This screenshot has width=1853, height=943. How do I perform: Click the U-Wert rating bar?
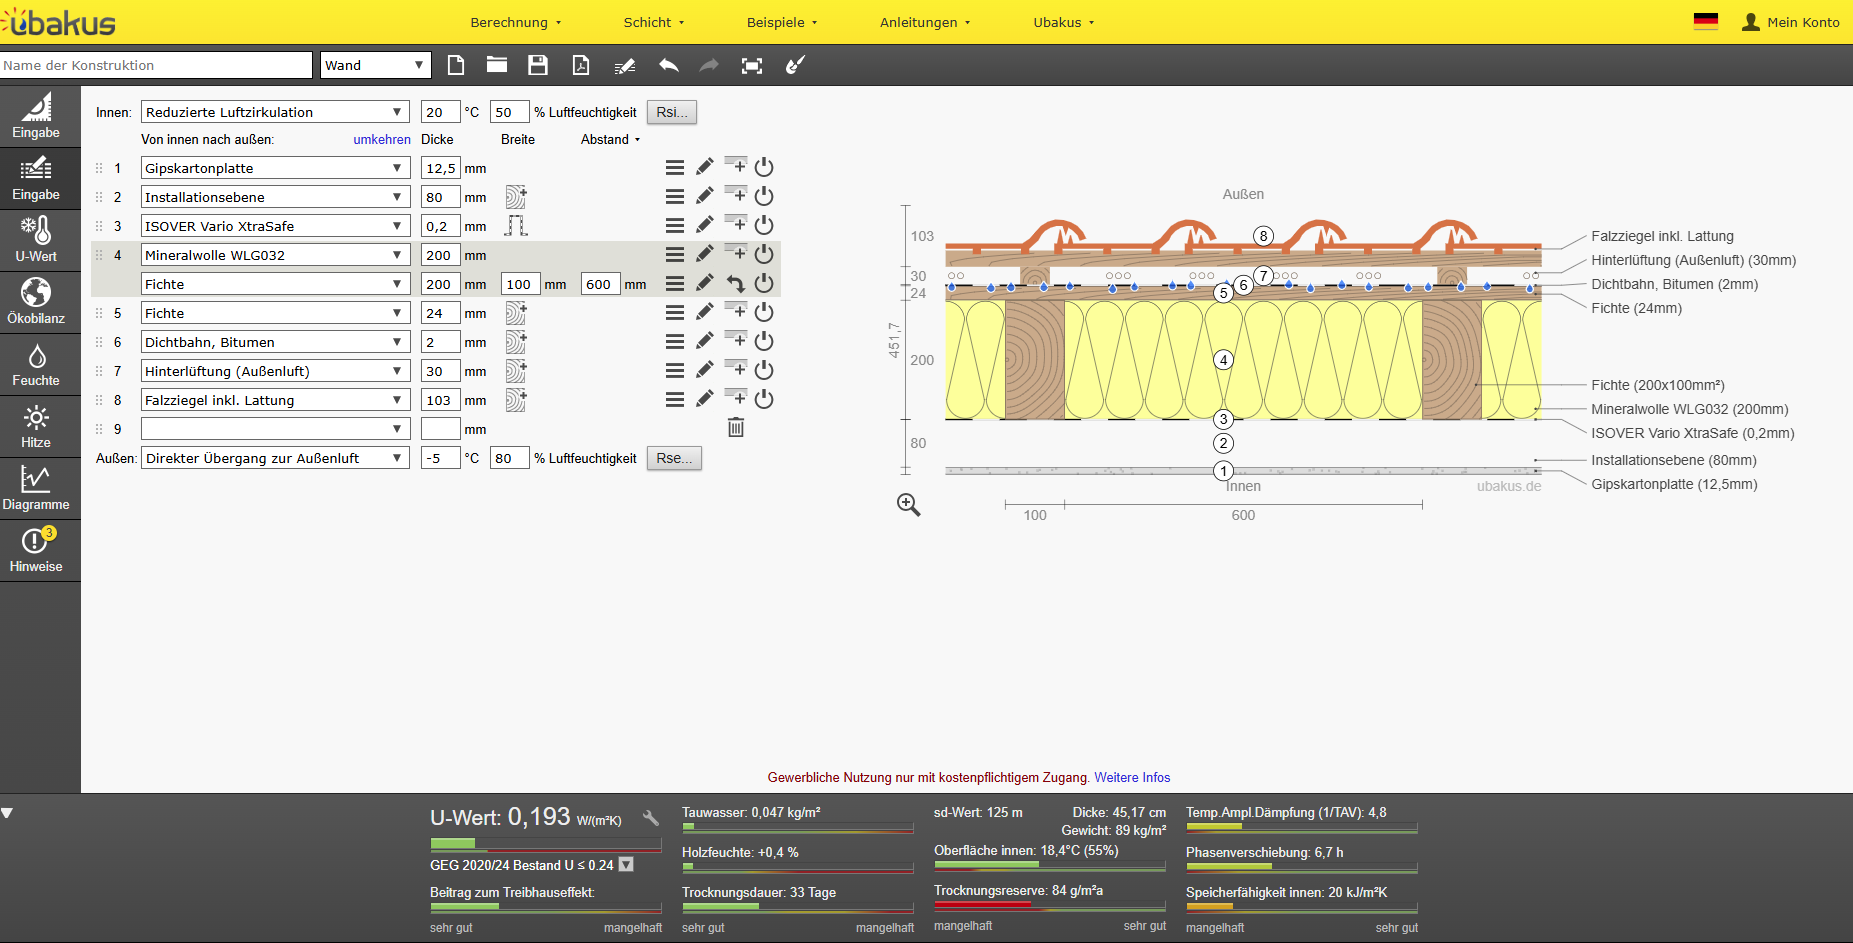pyautogui.click(x=545, y=844)
